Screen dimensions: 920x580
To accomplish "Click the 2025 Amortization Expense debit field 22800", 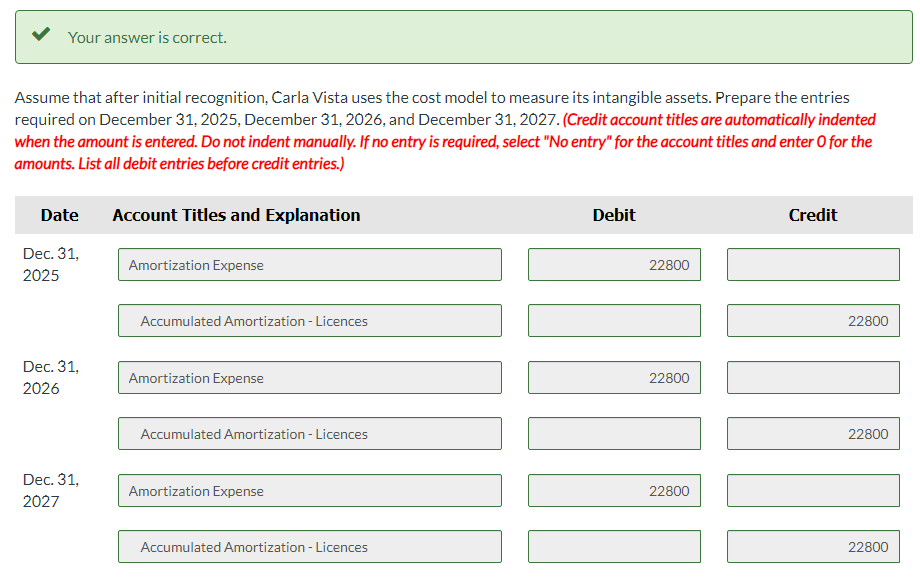I will click(x=614, y=264).
